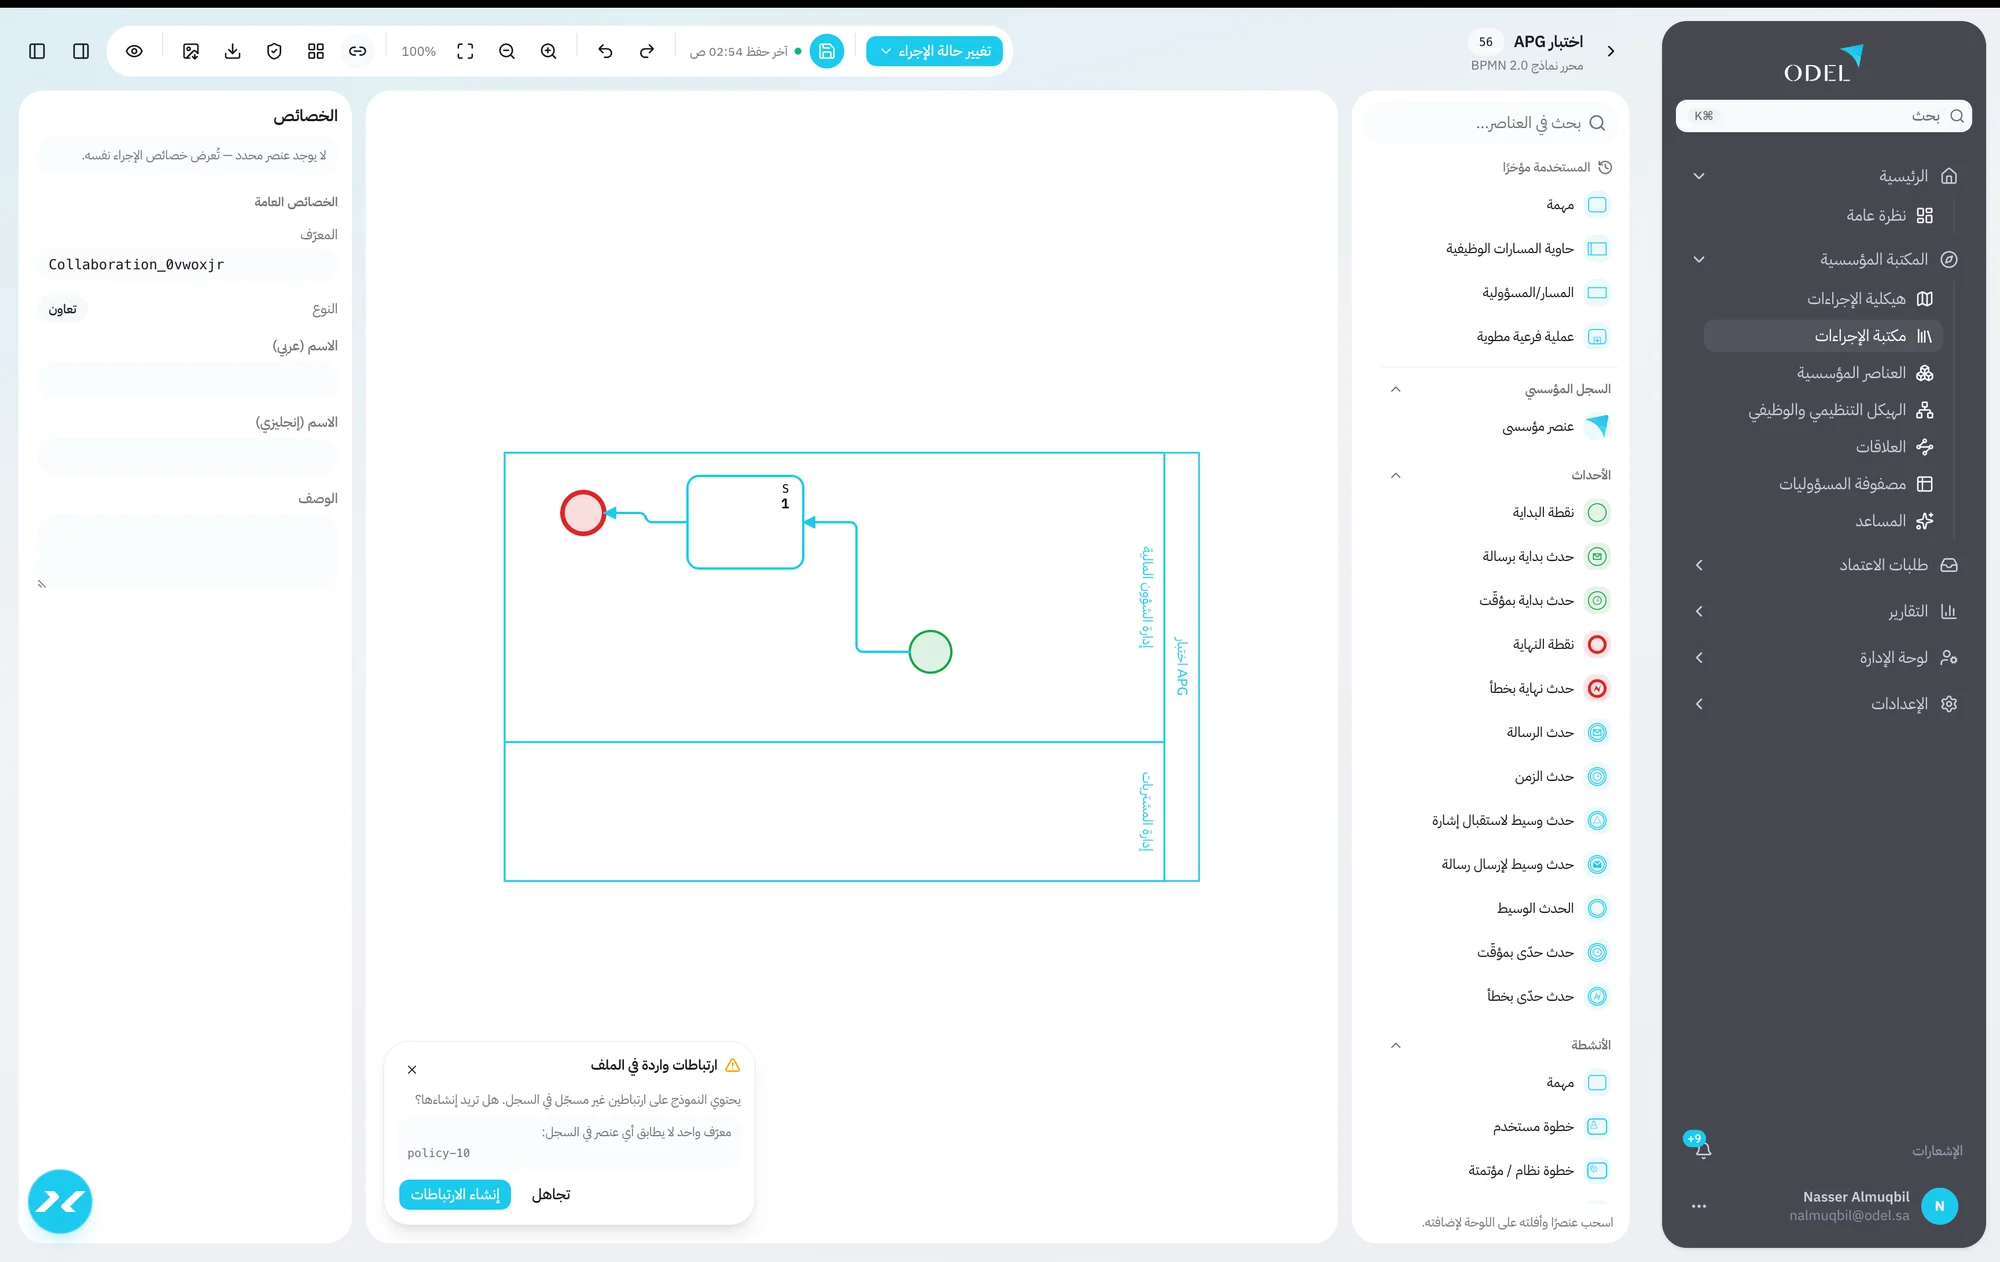This screenshot has height=1262, width=2000.
Task: Open مكتبة الإجراءات in sidebar
Action: point(1823,336)
